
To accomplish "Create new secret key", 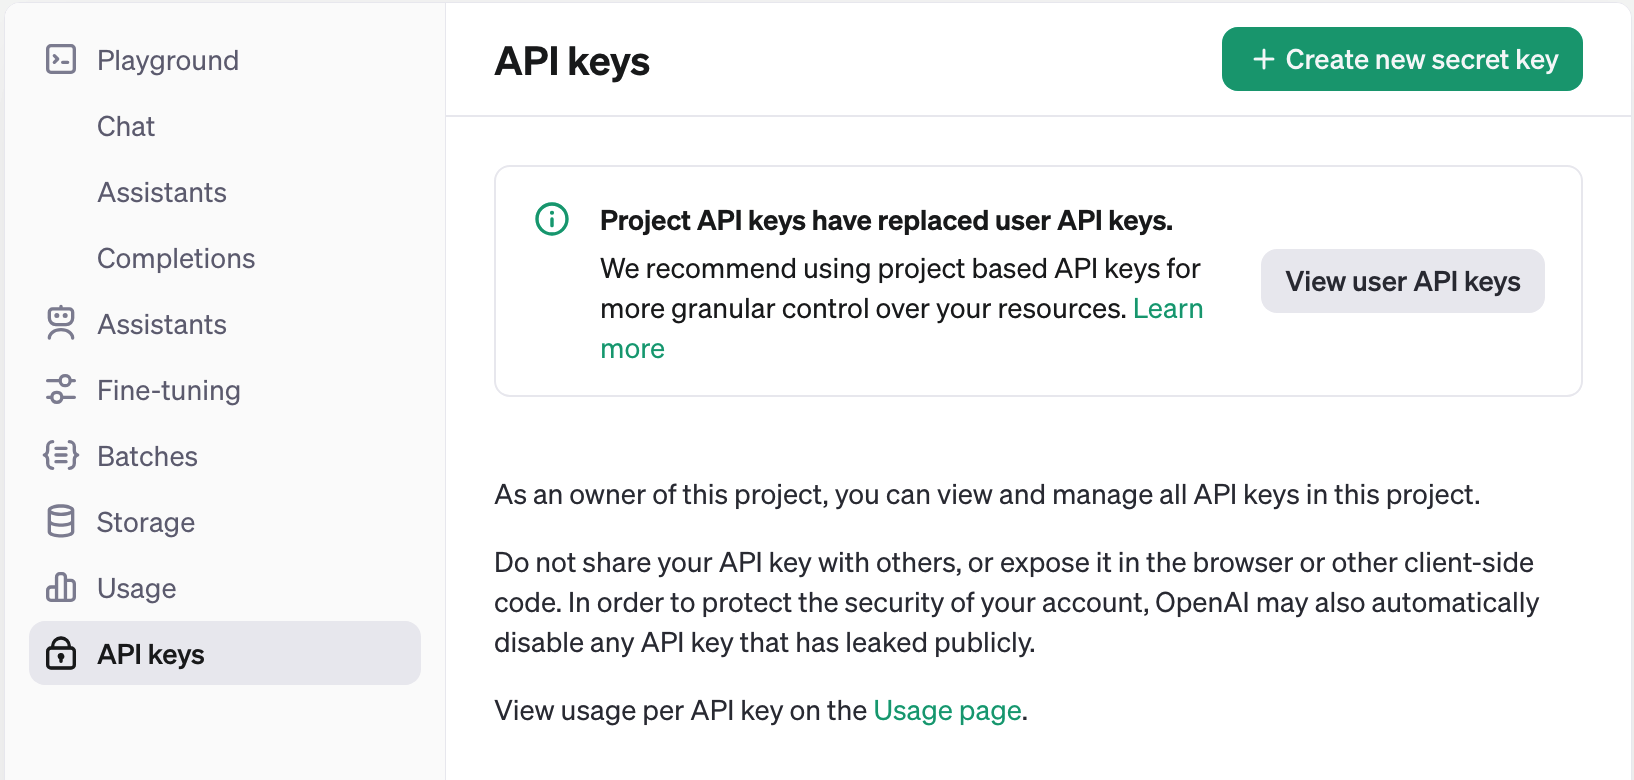I will click(1402, 59).
